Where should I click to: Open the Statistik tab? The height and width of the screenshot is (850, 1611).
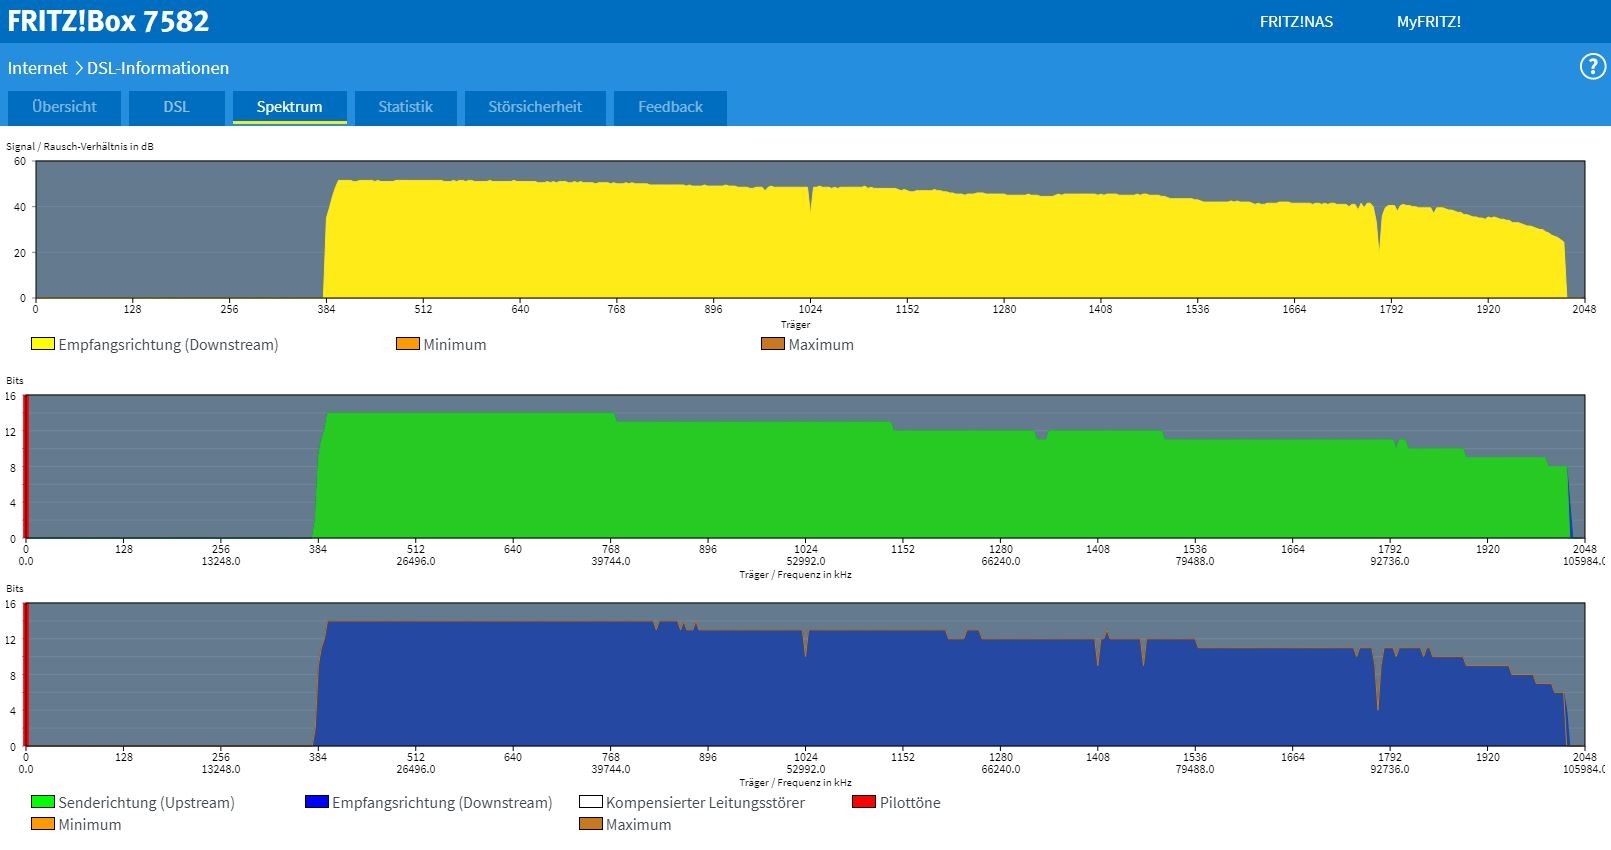pyautogui.click(x=405, y=107)
